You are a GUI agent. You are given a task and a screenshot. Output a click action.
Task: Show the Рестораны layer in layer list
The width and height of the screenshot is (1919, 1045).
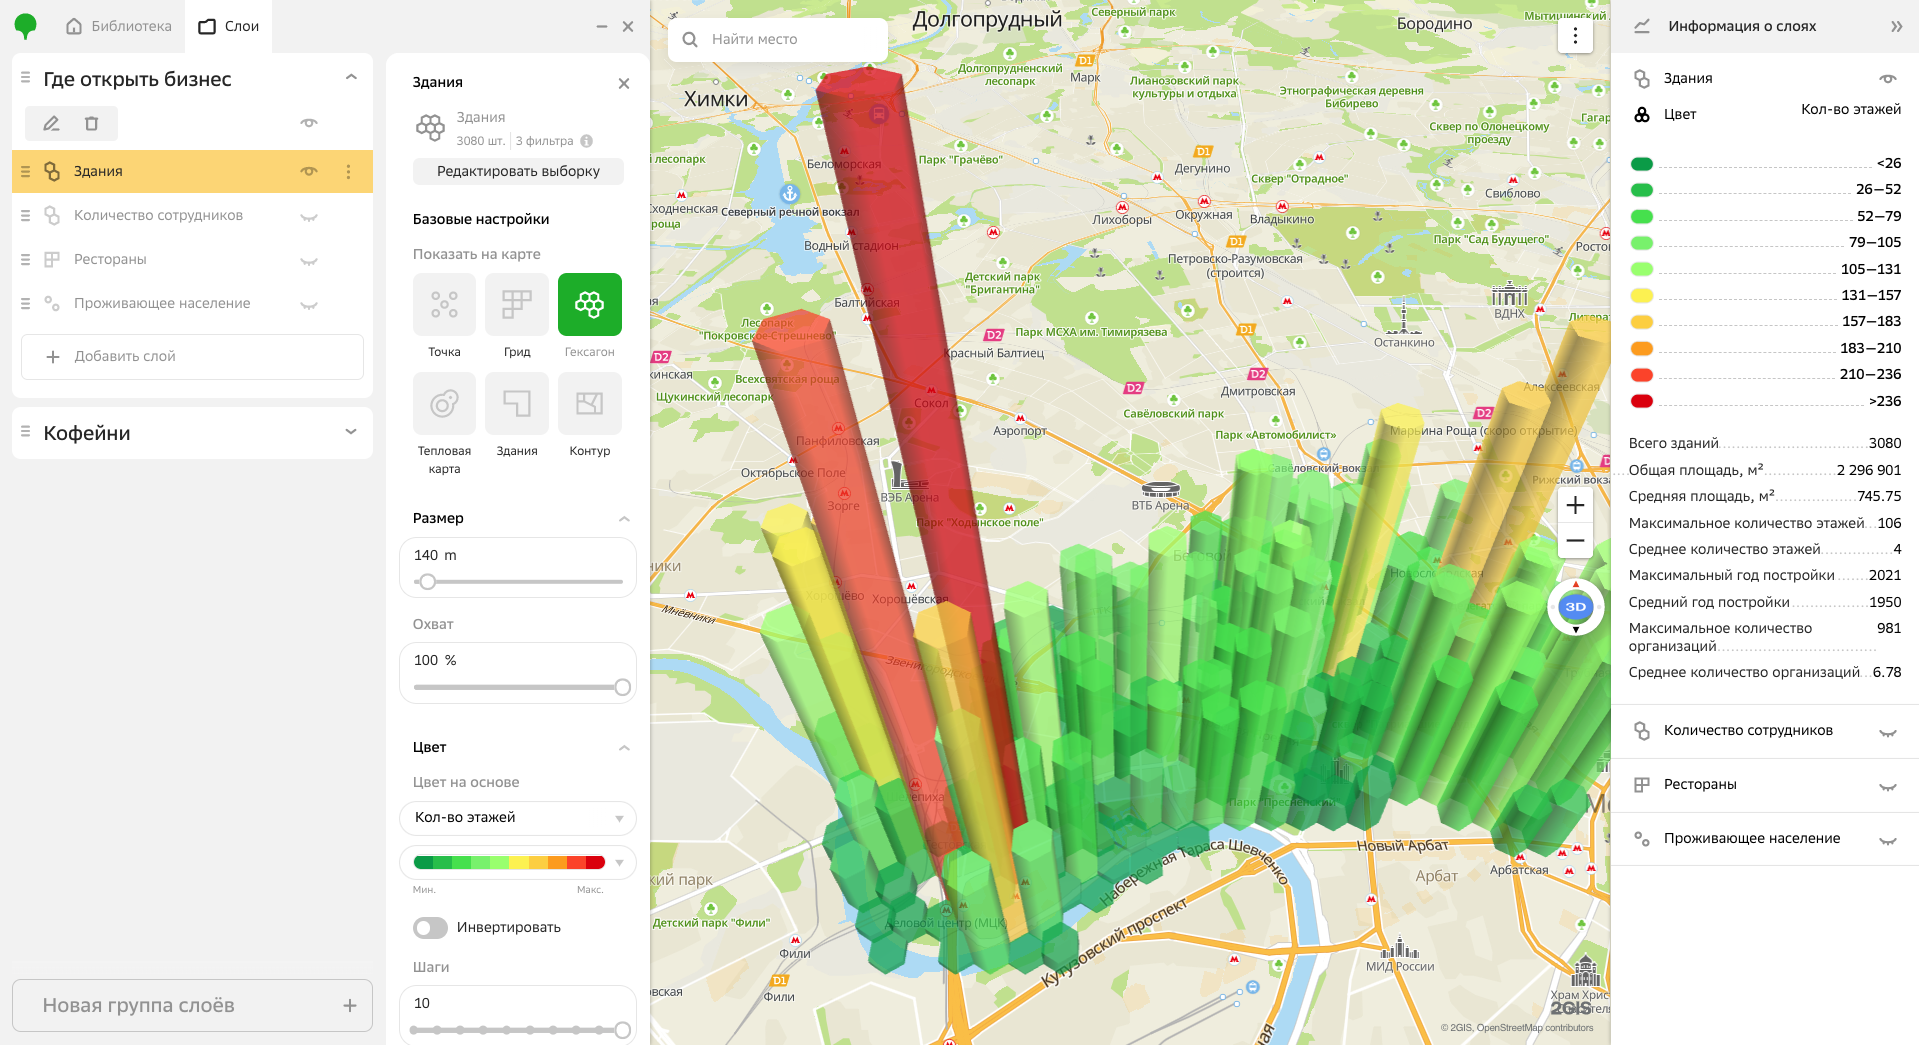[309, 260]
